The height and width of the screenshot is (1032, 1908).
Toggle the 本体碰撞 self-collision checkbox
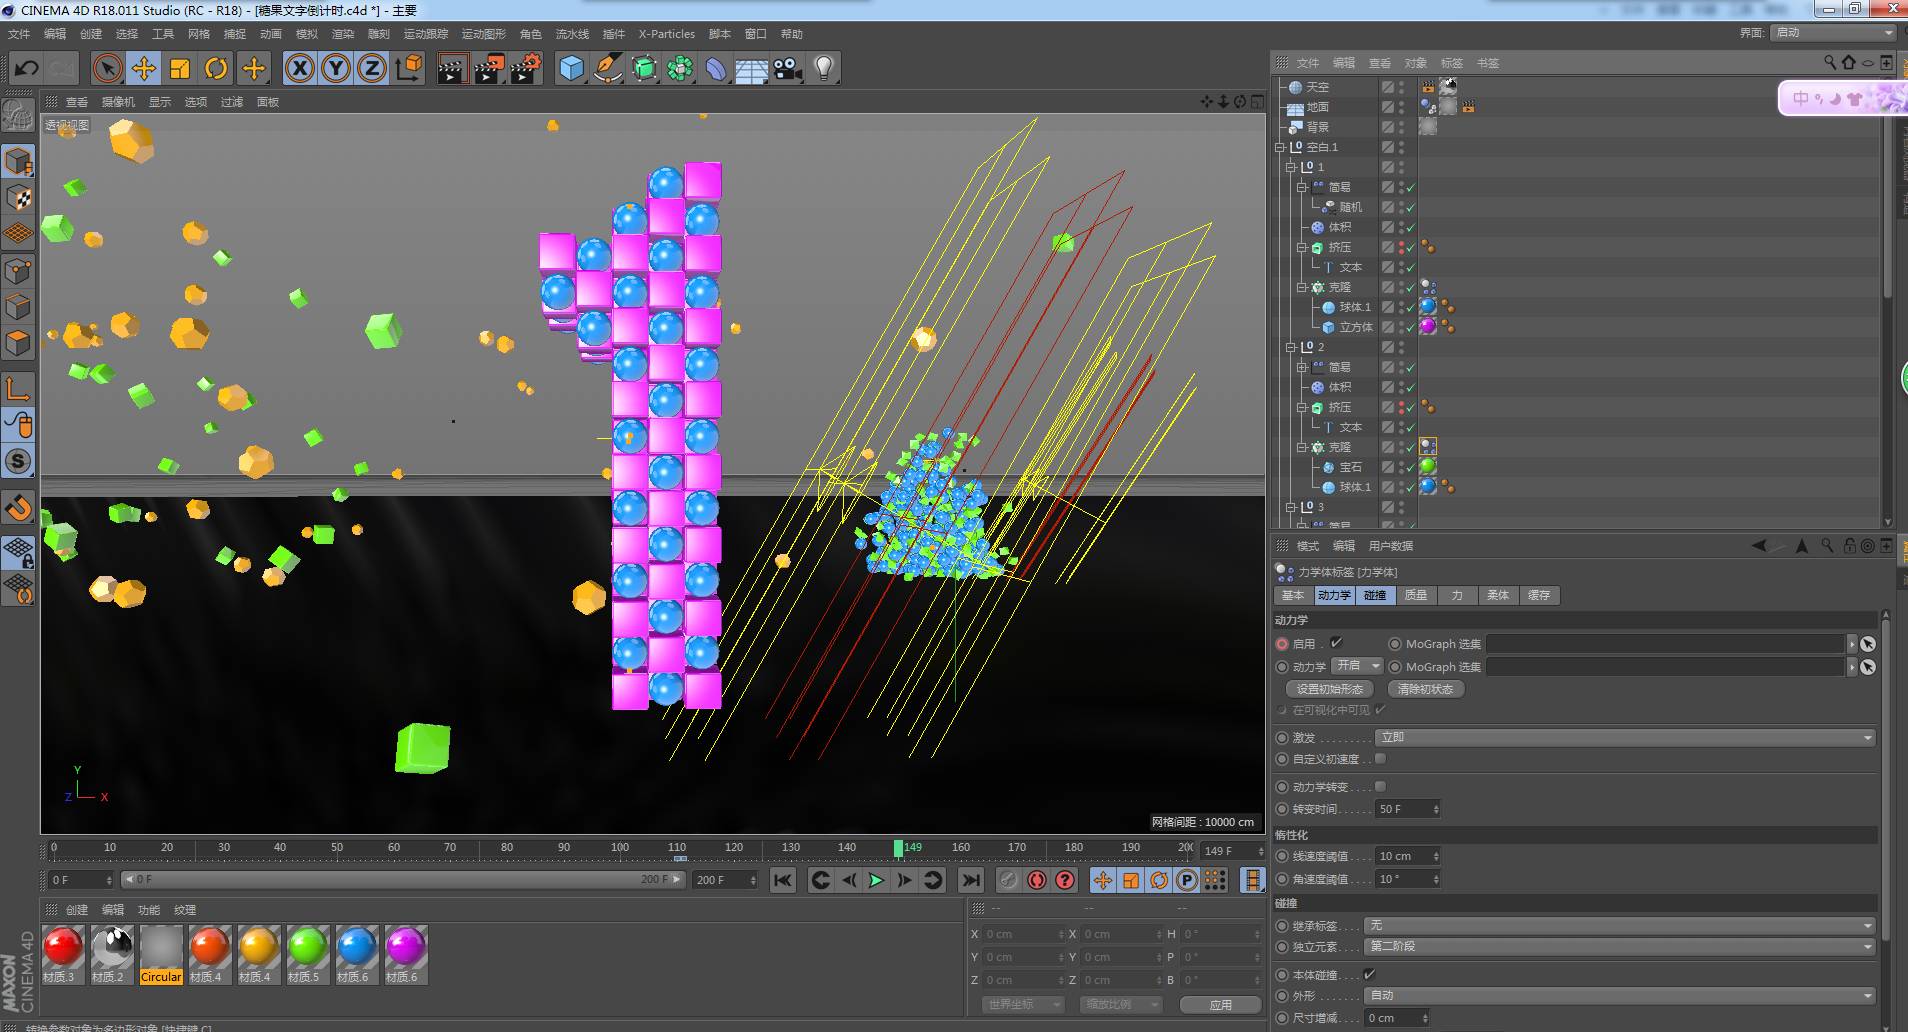coord(1369,974)
